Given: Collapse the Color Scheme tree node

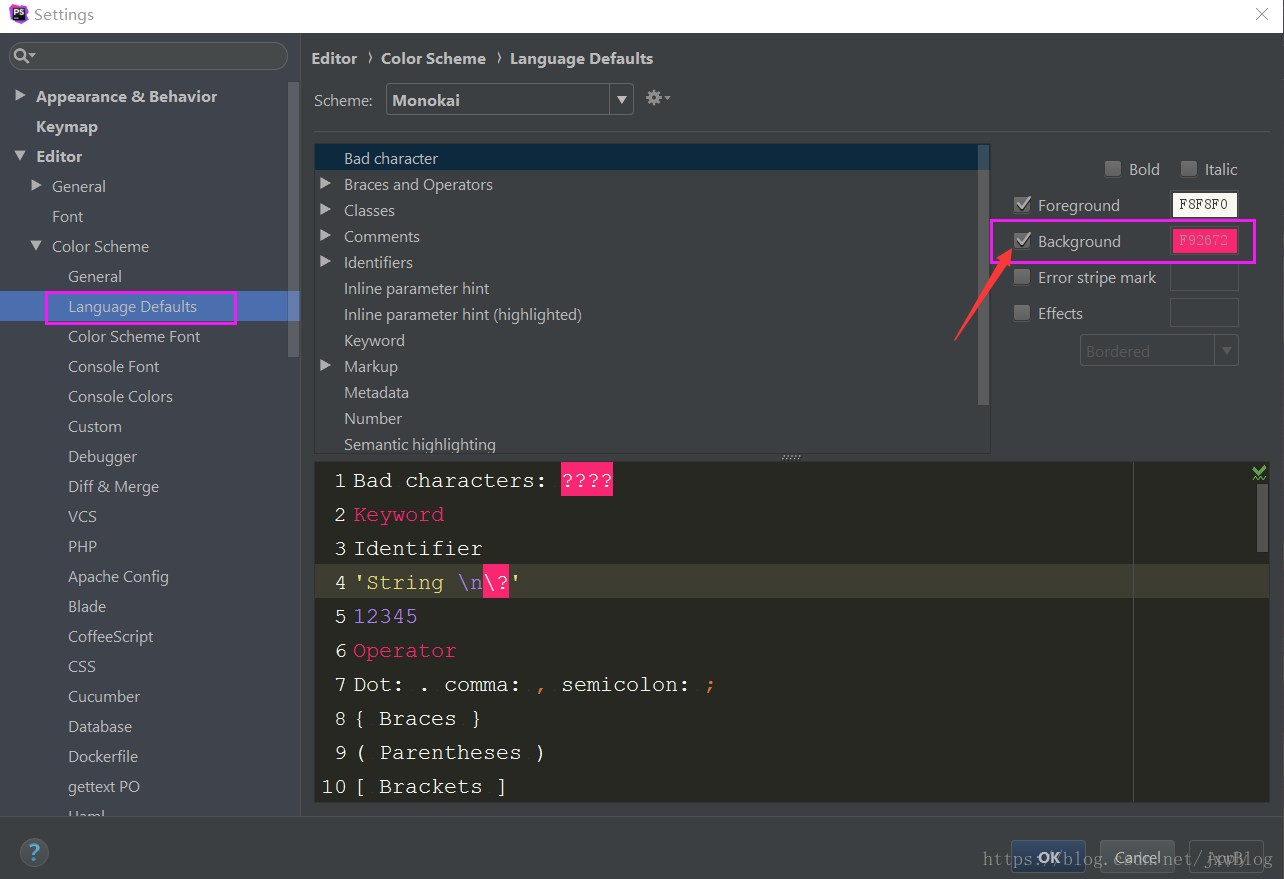Looking at the screenshot, I should (x=37, y=246).
